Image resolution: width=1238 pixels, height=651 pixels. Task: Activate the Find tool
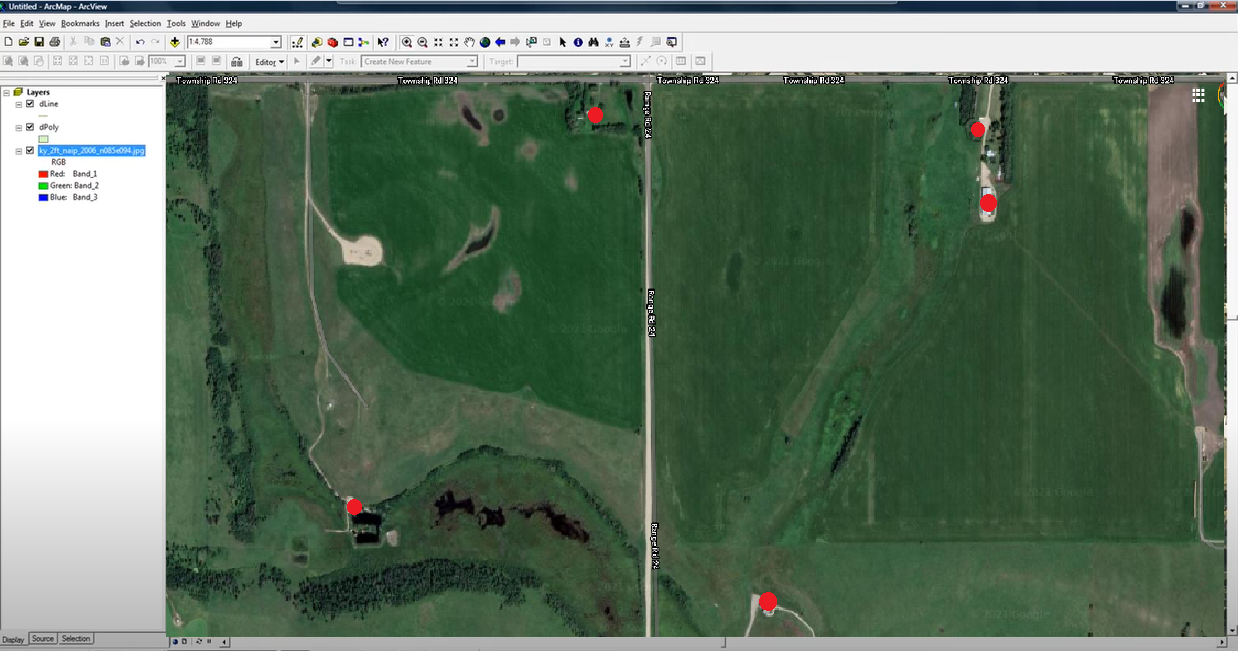coord(591,42)
